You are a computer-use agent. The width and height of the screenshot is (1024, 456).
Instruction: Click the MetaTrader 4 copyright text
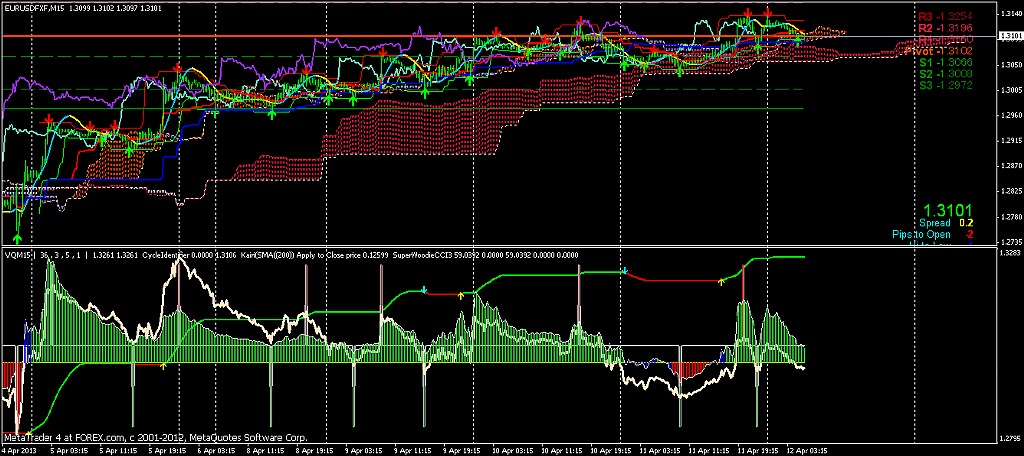[155, 438]
